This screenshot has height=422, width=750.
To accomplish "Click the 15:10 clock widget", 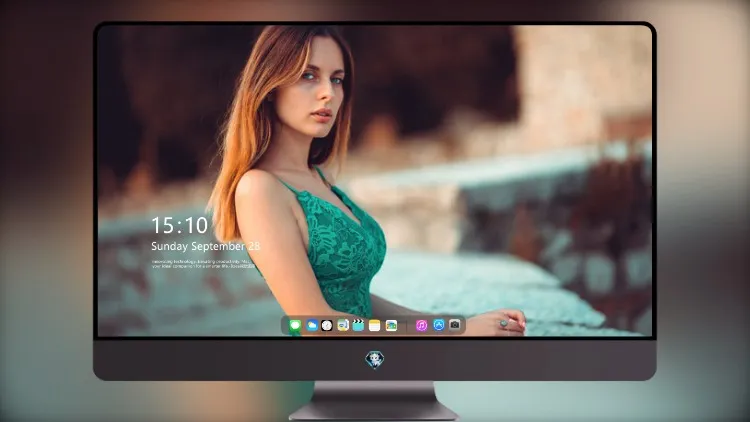I will [x=180, y=225].
